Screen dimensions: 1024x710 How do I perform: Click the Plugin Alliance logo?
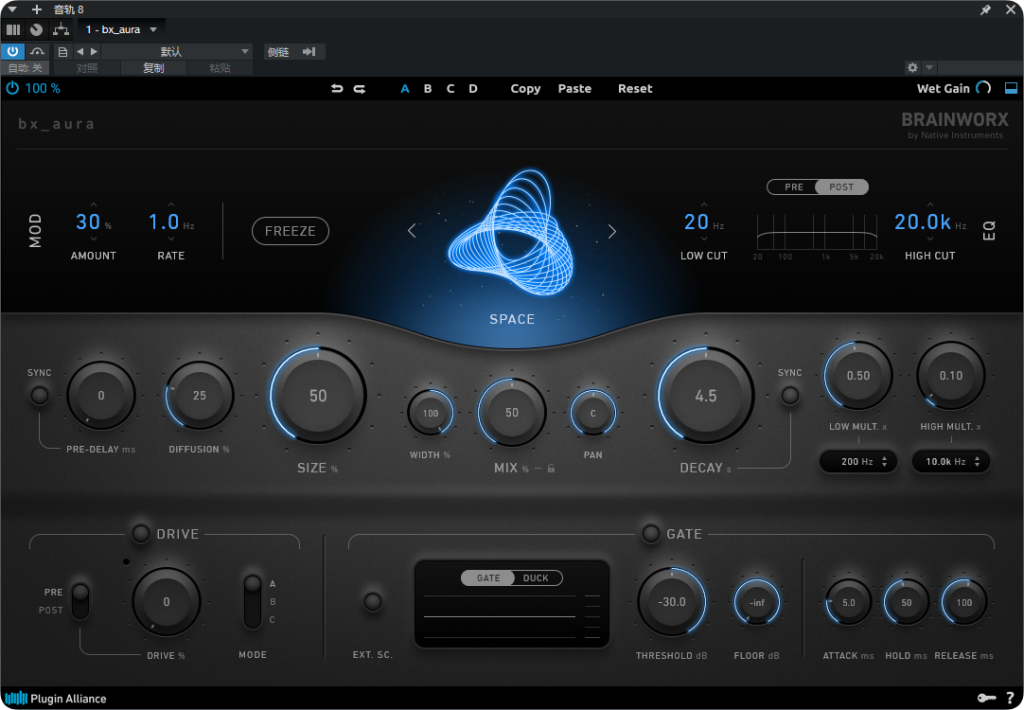(x=56, y=698)
